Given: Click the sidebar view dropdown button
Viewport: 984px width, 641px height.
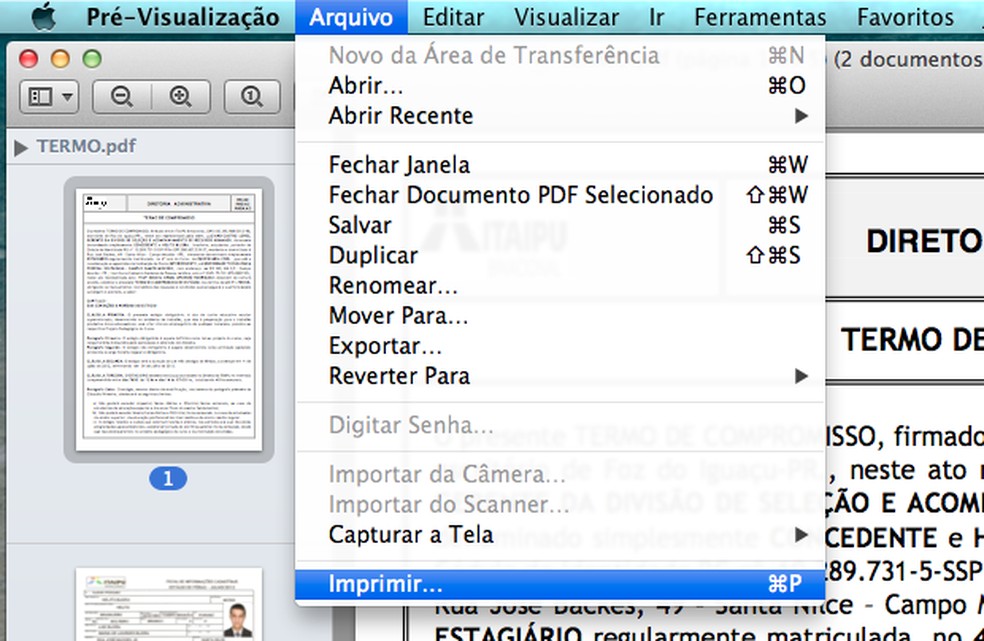Looking at the screenshot, I should click(50, 97).
